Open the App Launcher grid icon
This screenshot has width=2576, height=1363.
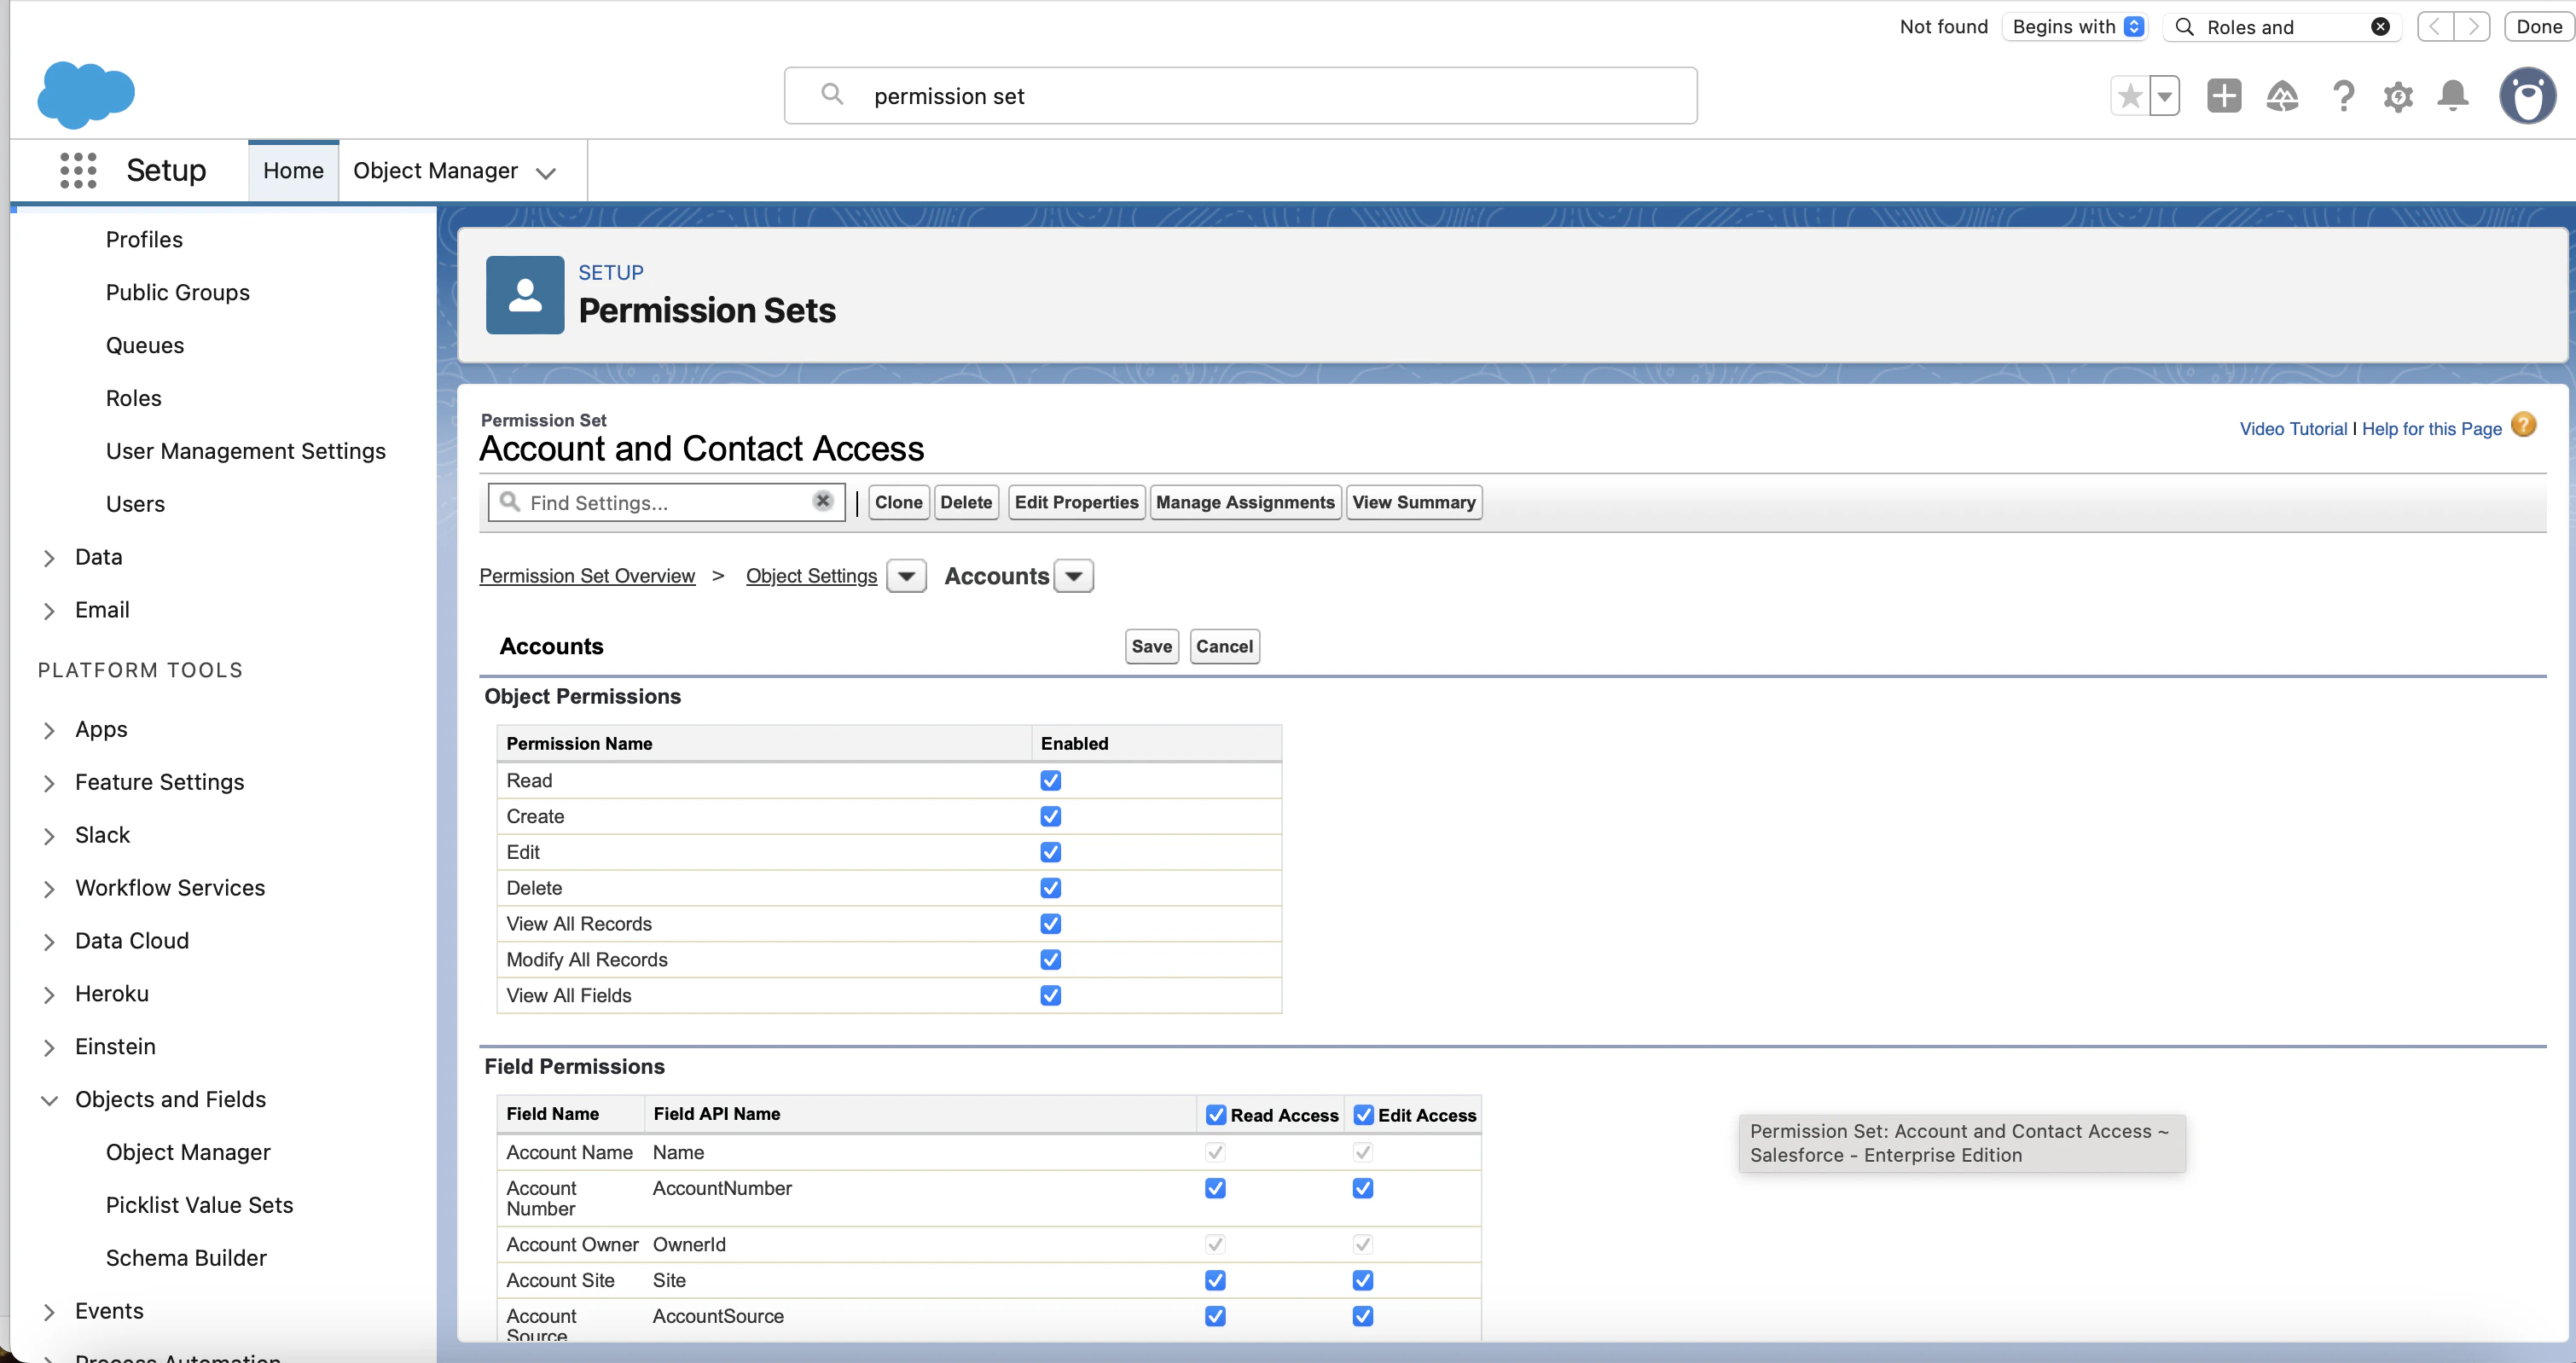click(78, 170)
